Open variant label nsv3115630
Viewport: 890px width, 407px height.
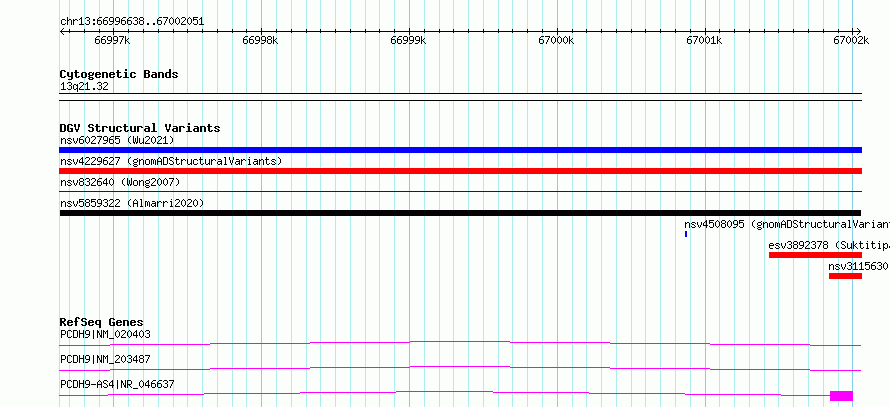coord(858,266)
